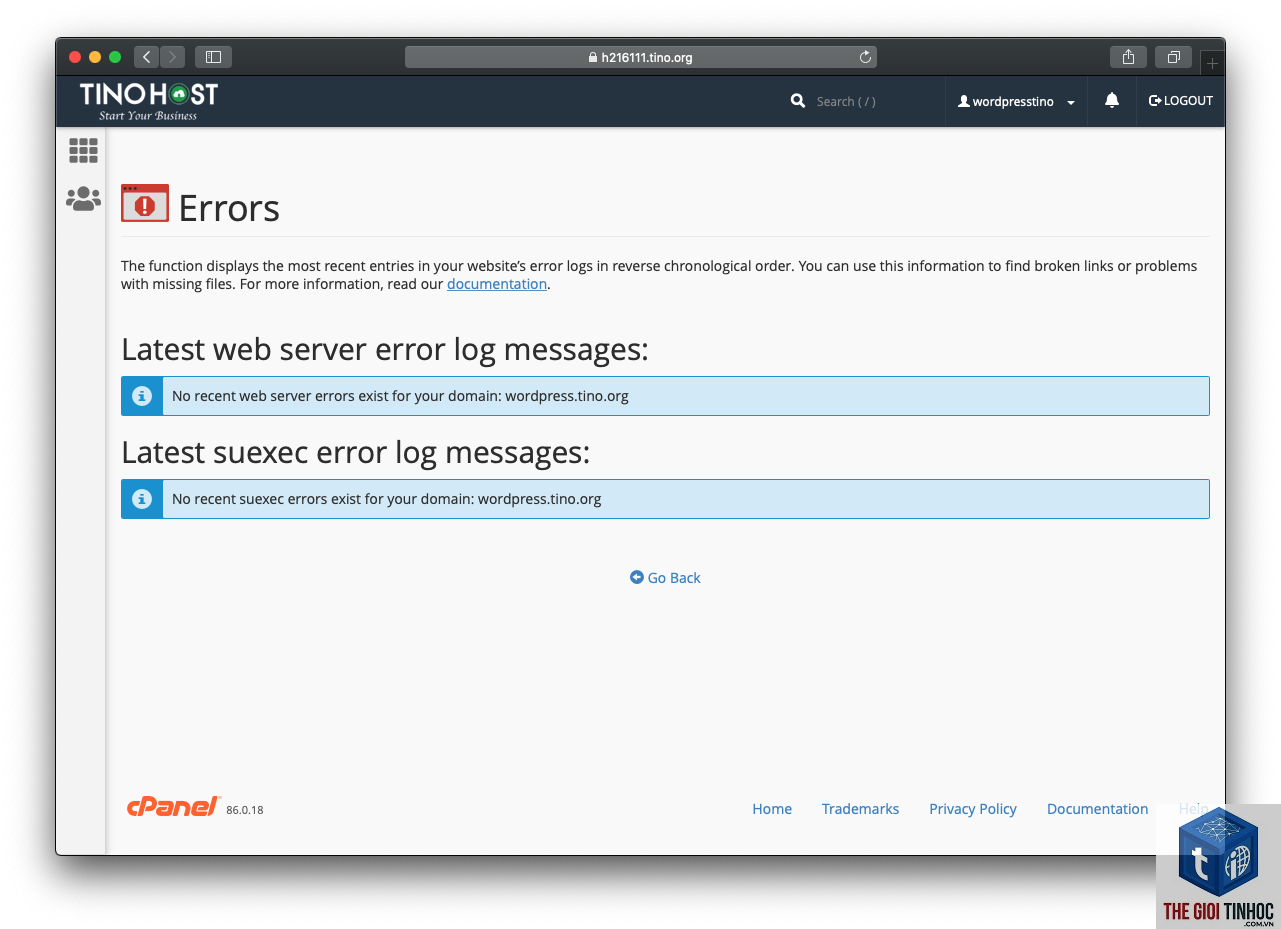Viewport: 1281px width, 929px height.
Task: Reload the page with refresh icon
Action: 865,57
